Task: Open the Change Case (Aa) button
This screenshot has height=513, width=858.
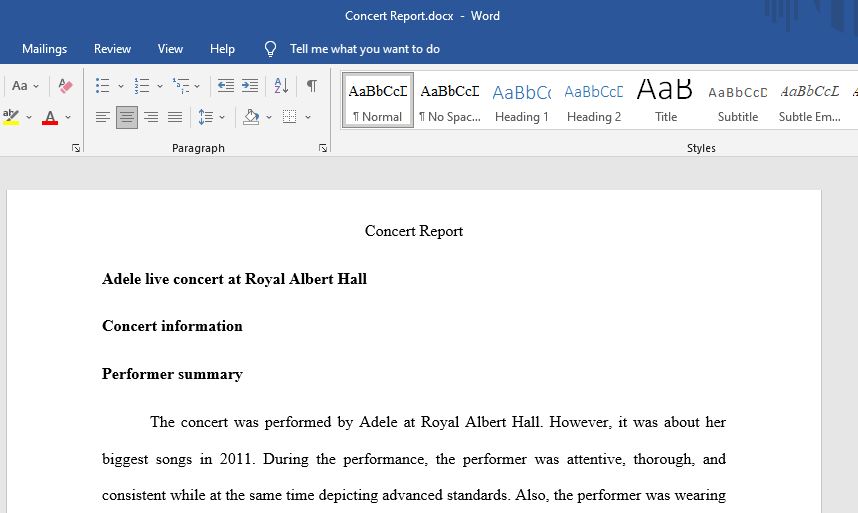Action: point(20,86)
